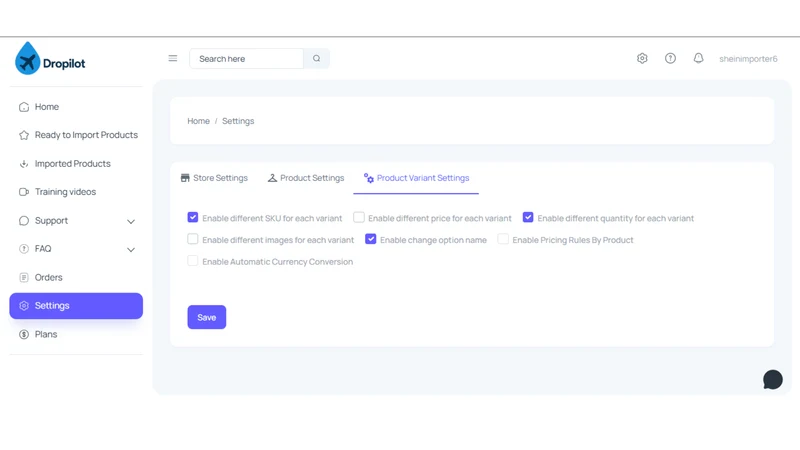Click the Product Variant Settings gears icon
The image size is (800, 450).
[x=368, y=178]
